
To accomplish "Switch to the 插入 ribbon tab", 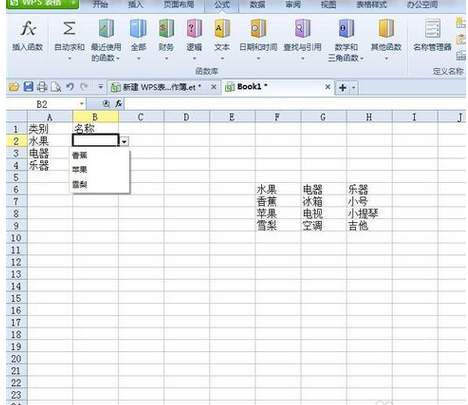I will point(135,5).
